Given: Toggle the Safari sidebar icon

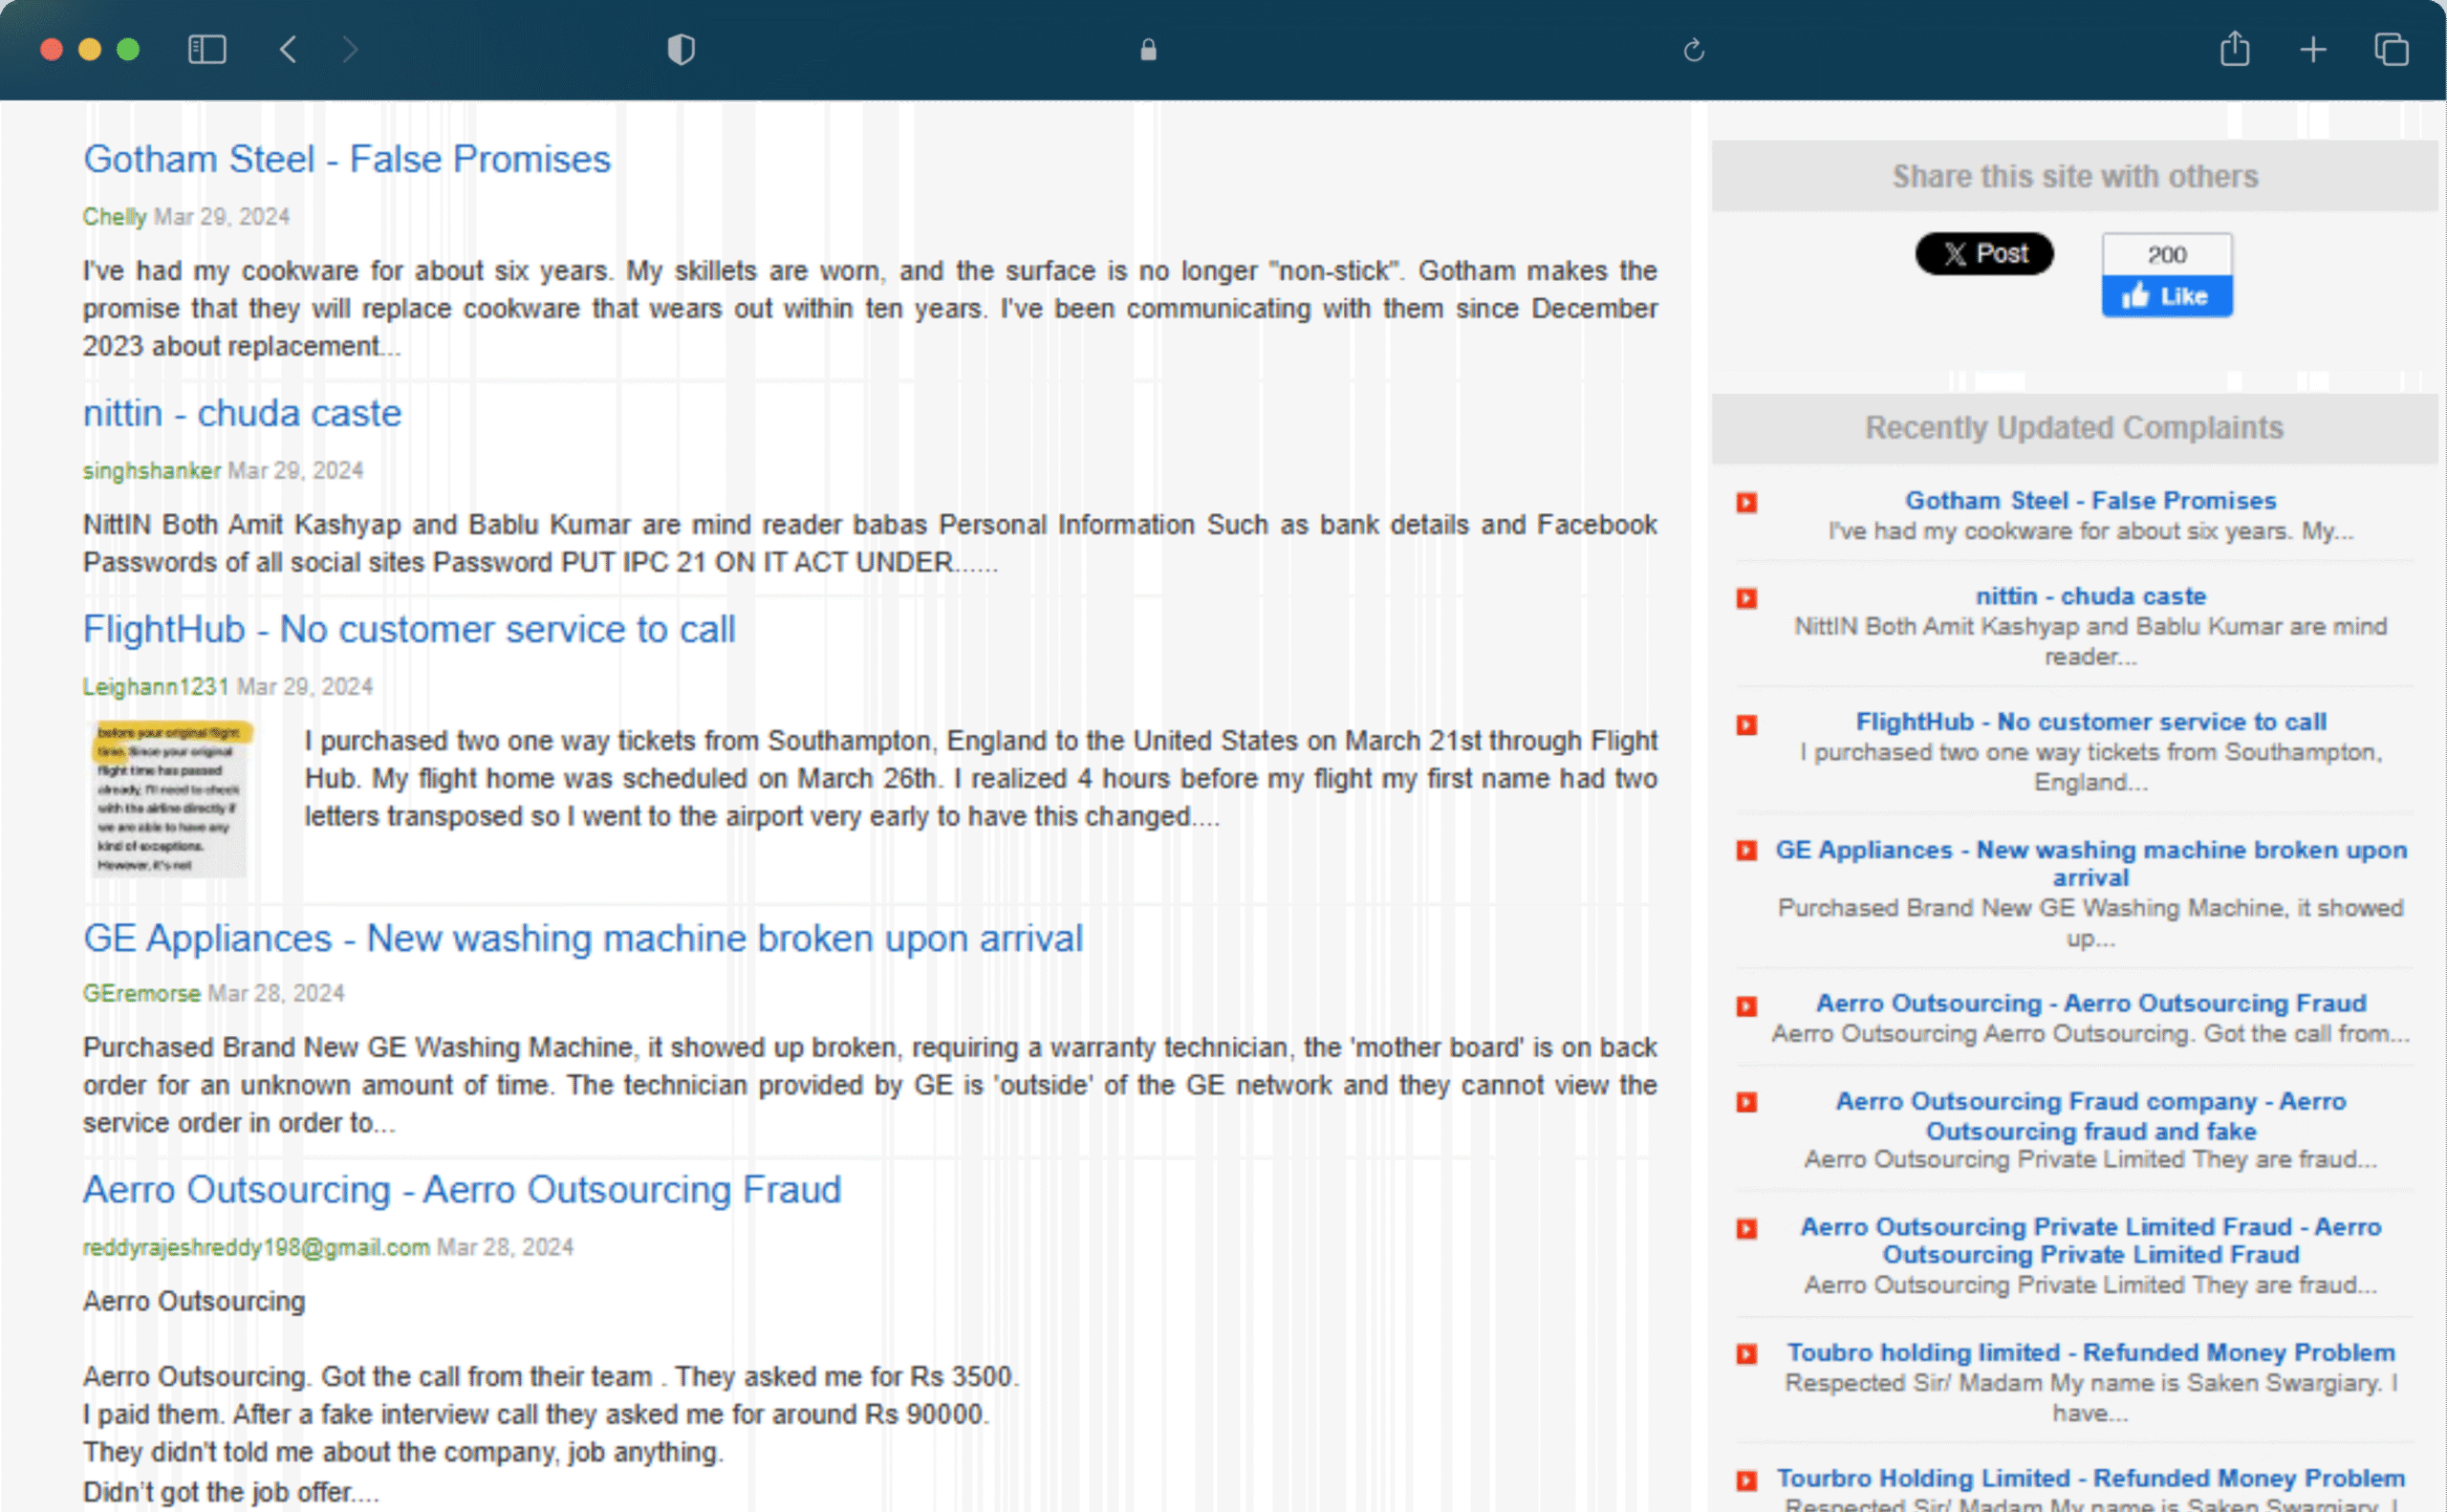Looking at the screenshot, I should [x=207, y=49].
